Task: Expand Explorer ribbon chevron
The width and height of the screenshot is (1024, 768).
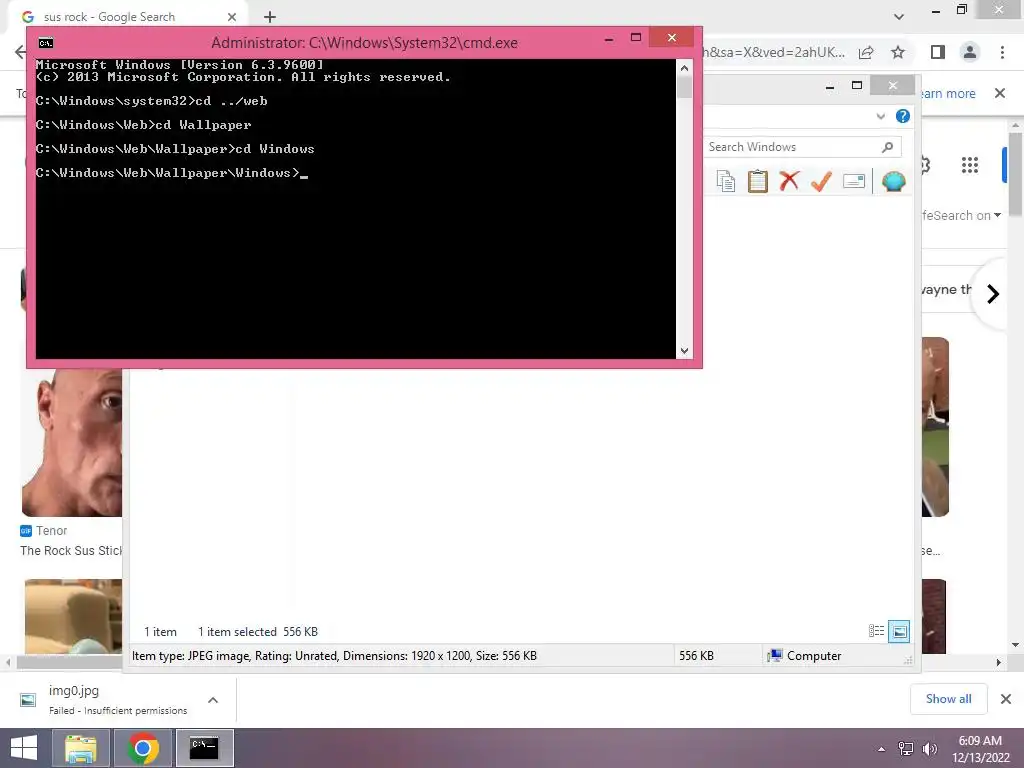Action: tap(880, 116)
